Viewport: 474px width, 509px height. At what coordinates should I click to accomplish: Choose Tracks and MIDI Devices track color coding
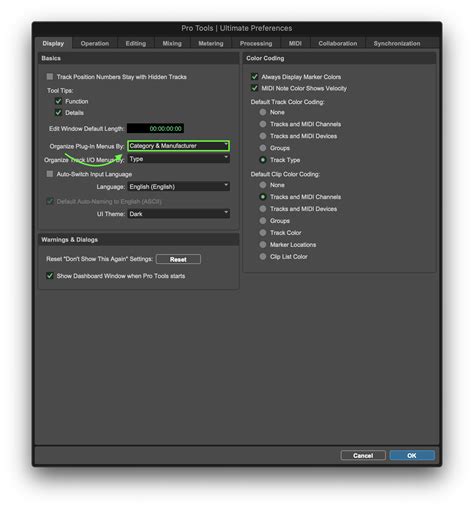point(263,136)
